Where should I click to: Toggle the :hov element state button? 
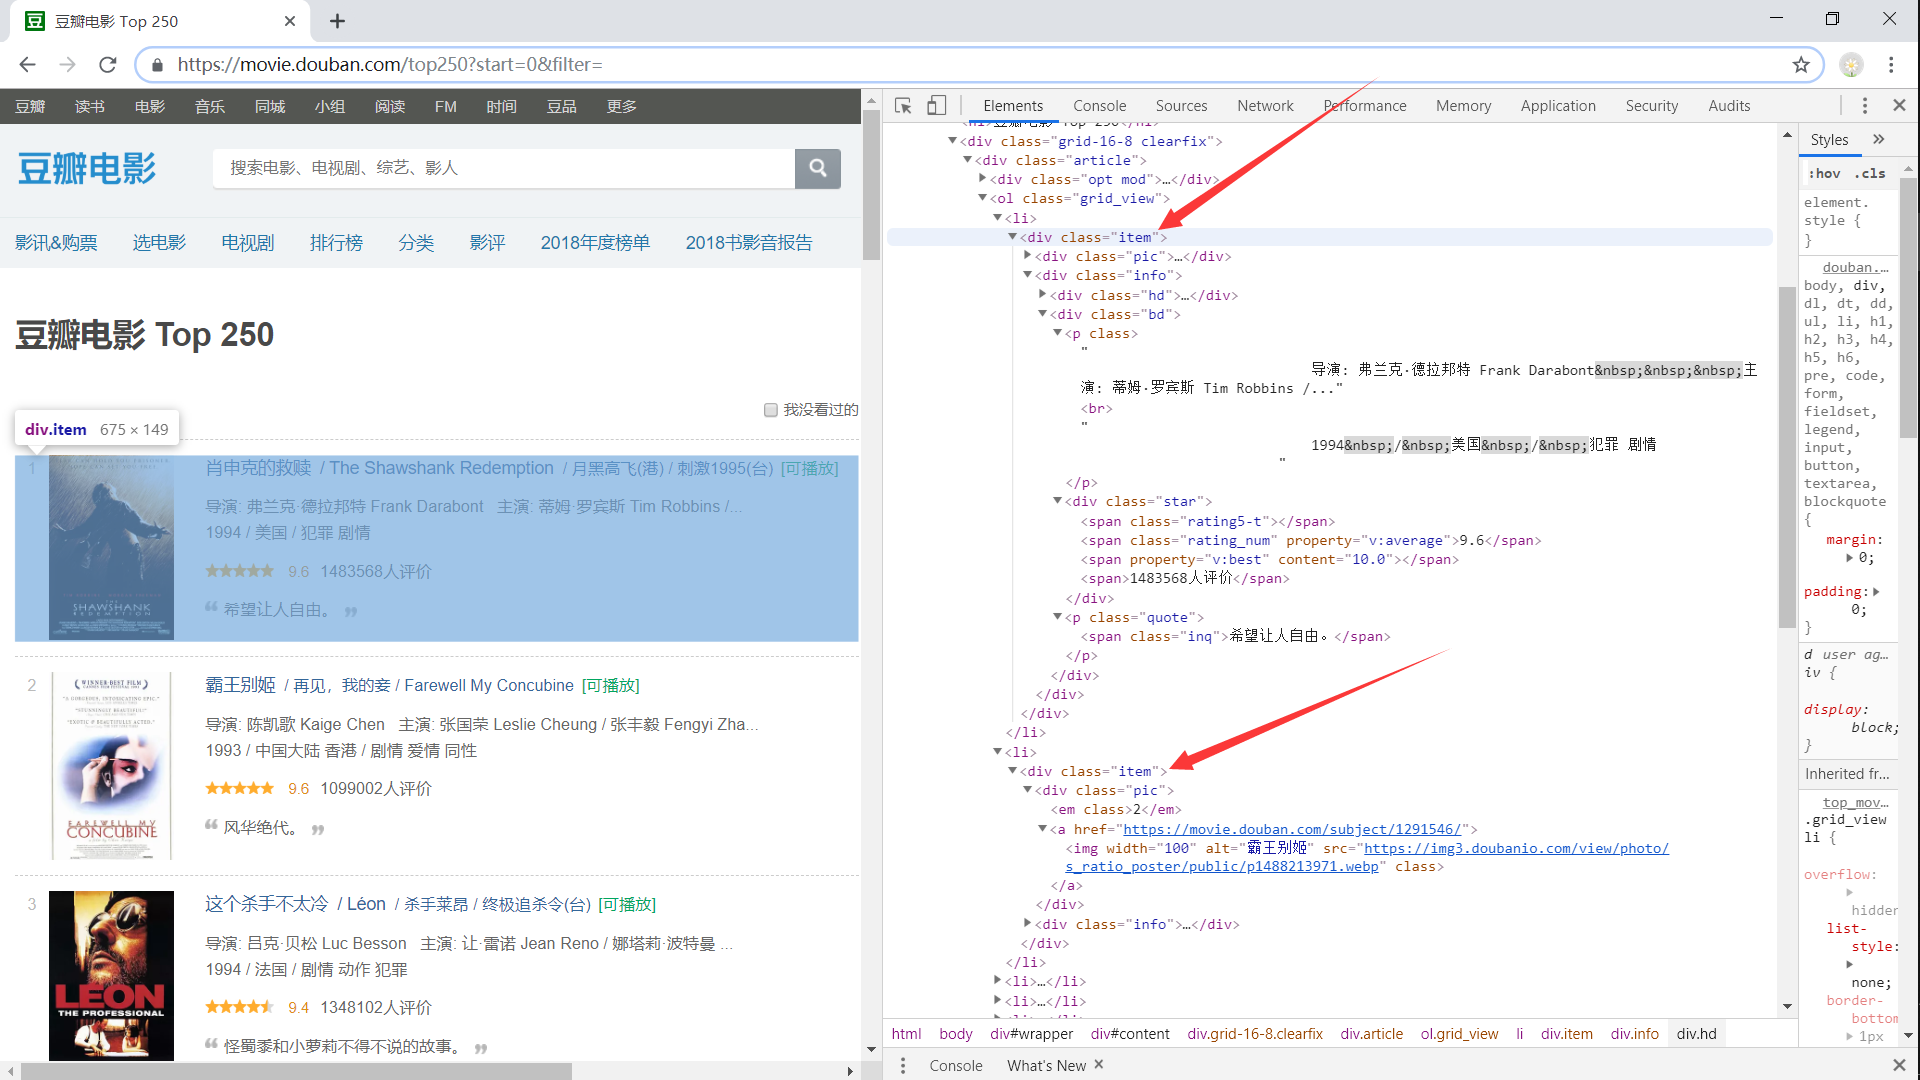[1824, 173]
